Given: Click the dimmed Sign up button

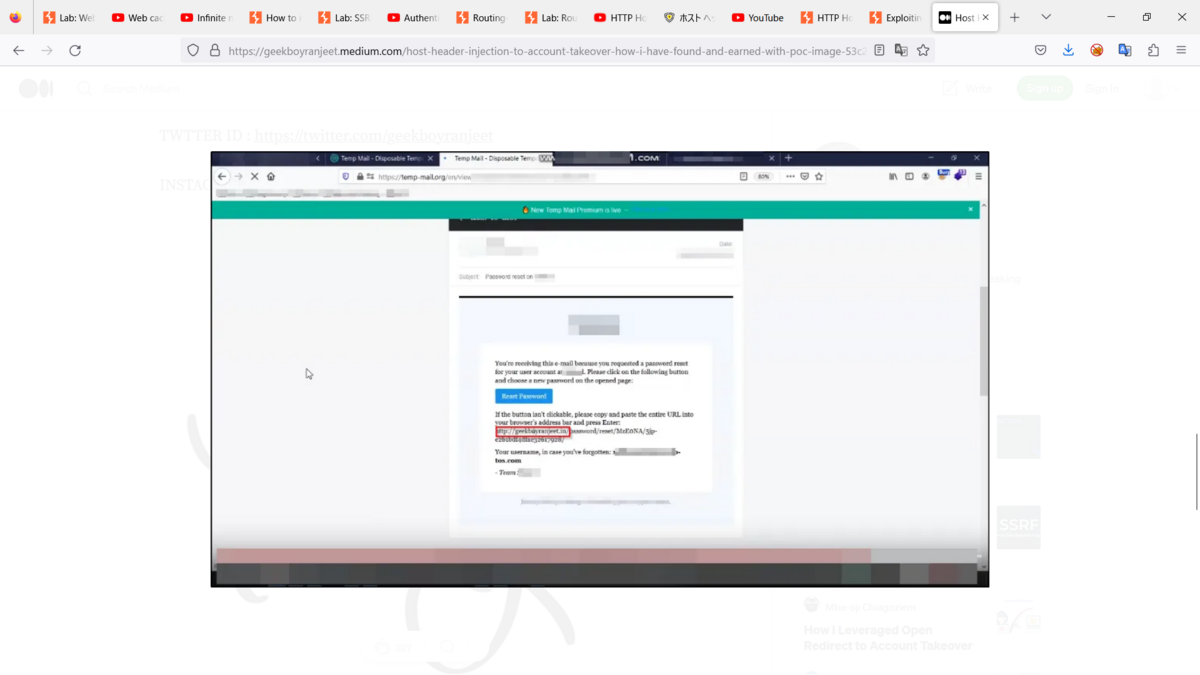Looking at the screenshot, I should coord(1045,89).
